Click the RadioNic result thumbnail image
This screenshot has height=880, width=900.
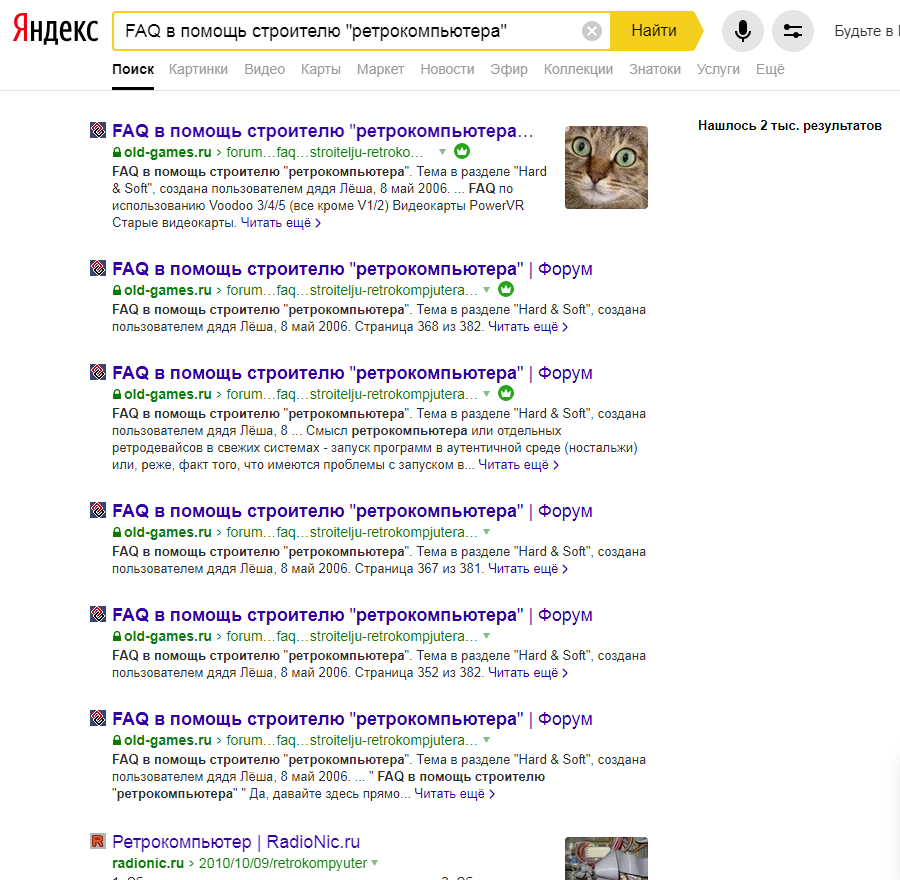click(x=606, y=859)
